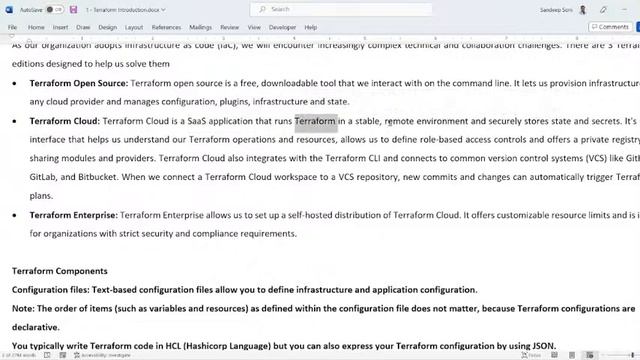
Task: Open the Mailings ribbon tab
Action: [x=200, y=27]
